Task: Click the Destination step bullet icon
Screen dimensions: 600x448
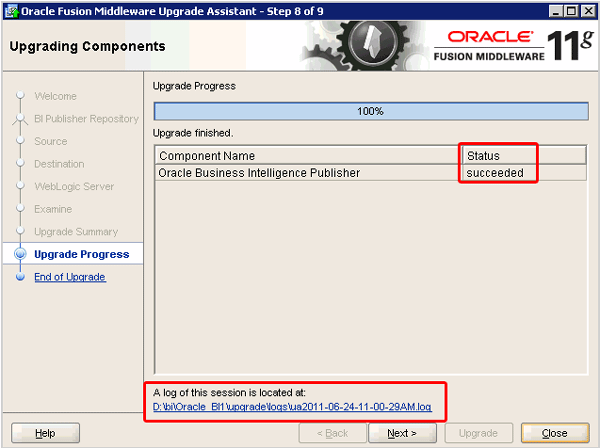Action: coord(20,163)
